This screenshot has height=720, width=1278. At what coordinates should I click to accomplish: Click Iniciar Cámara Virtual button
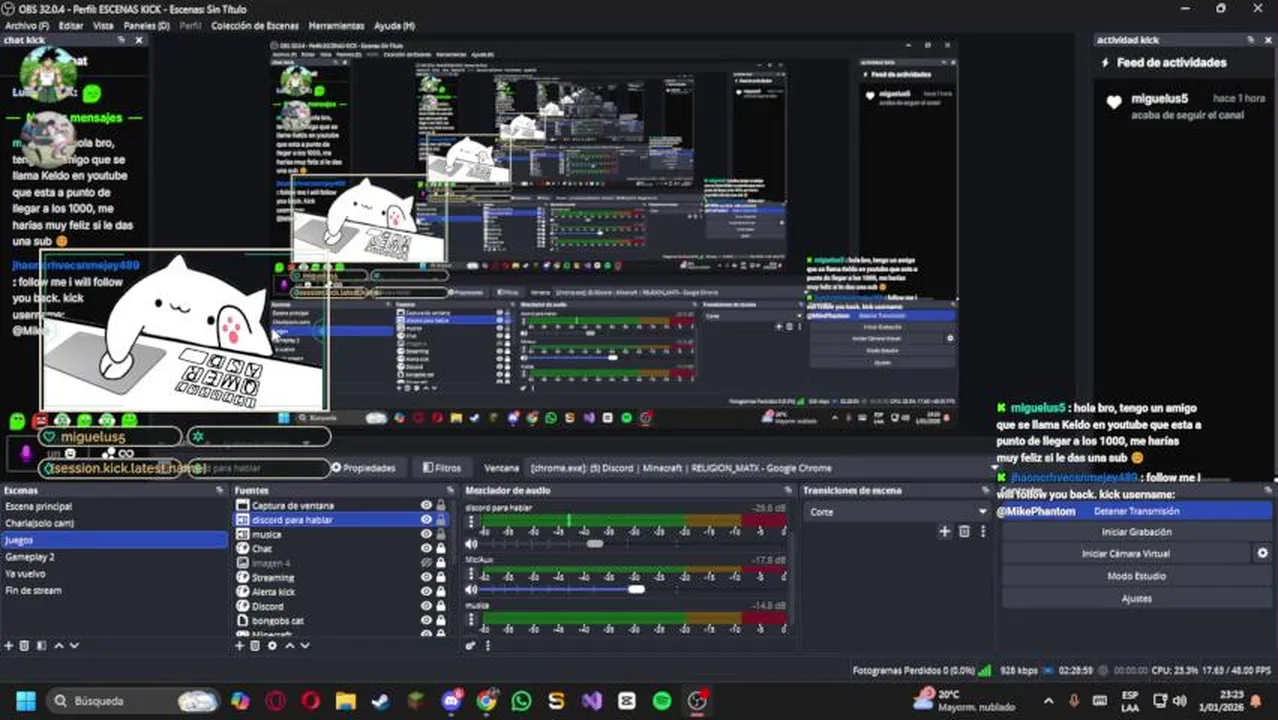click(1126, 553)
